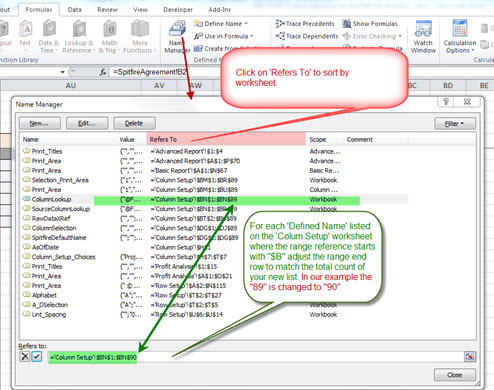Select the RawDataXRef name row
This screenshot has width=494, height=390.
pos(213,219)
